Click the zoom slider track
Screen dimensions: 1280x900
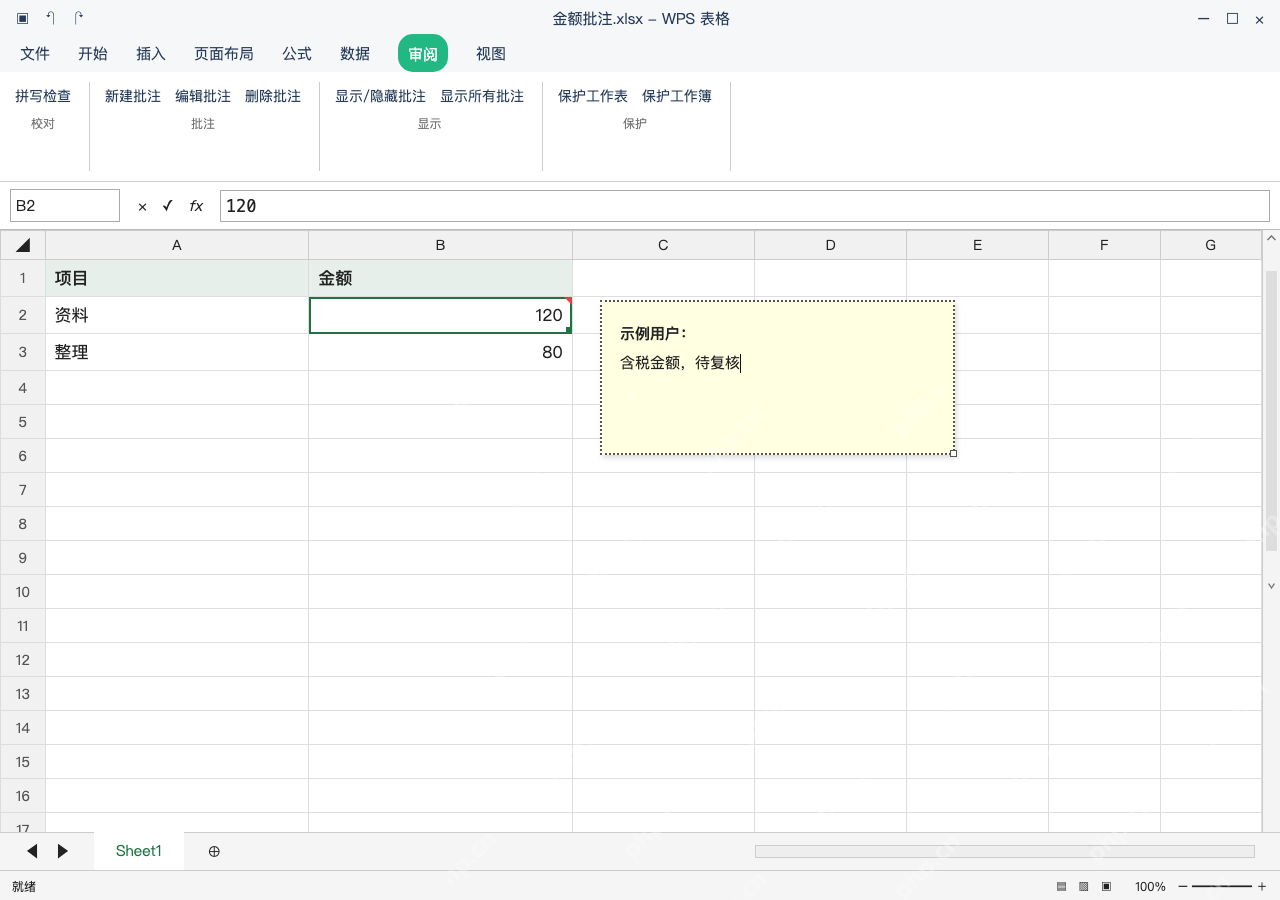pos(1222,886)
